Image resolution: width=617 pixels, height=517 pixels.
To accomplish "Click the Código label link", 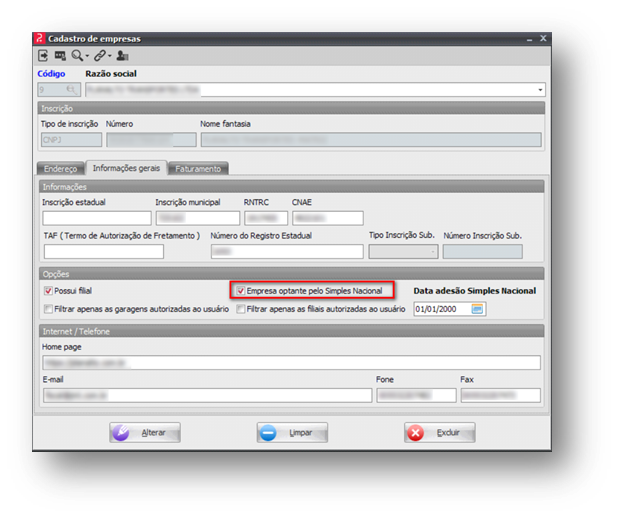I will 51,74.
